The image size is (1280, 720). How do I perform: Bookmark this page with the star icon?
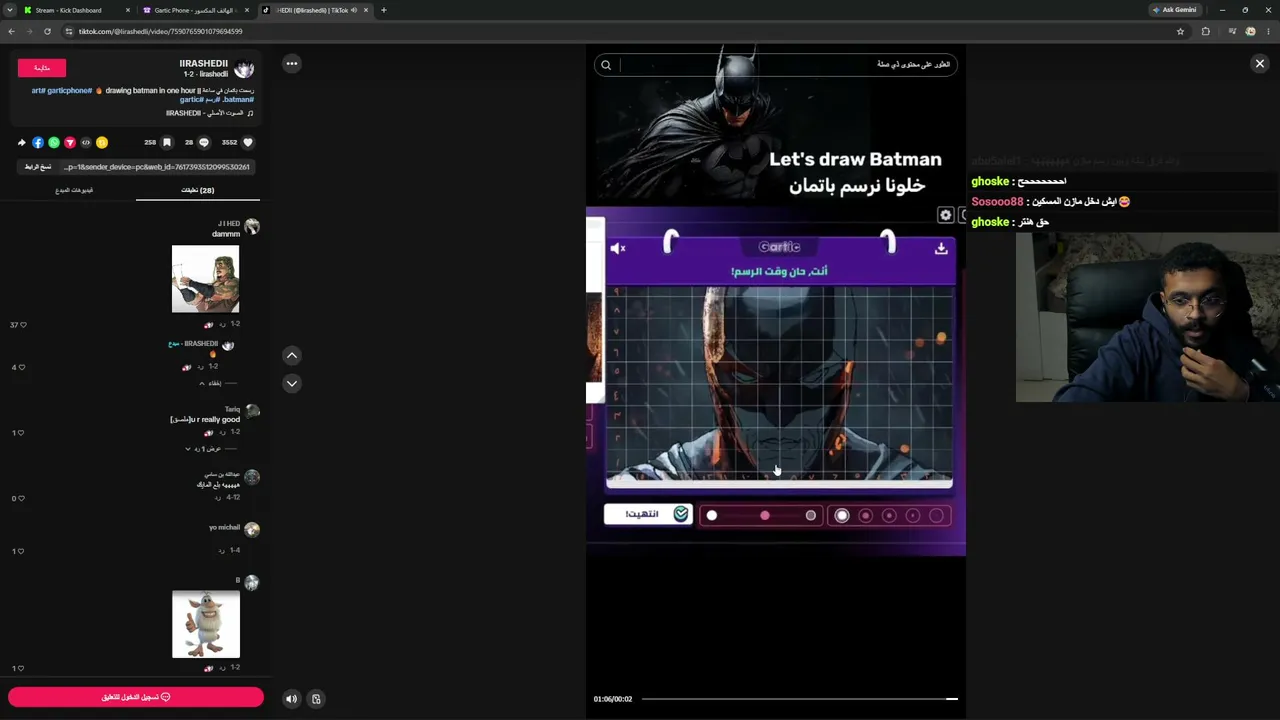click(1180, 31)
